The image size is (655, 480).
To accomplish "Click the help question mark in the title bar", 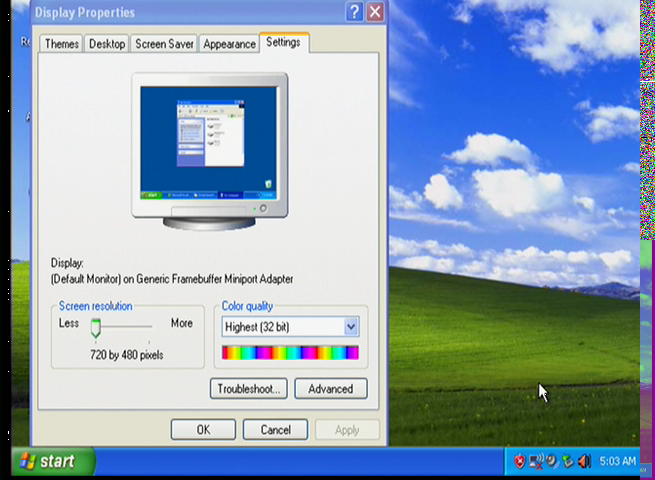I will pyautogui.click(x=354, y=12).
